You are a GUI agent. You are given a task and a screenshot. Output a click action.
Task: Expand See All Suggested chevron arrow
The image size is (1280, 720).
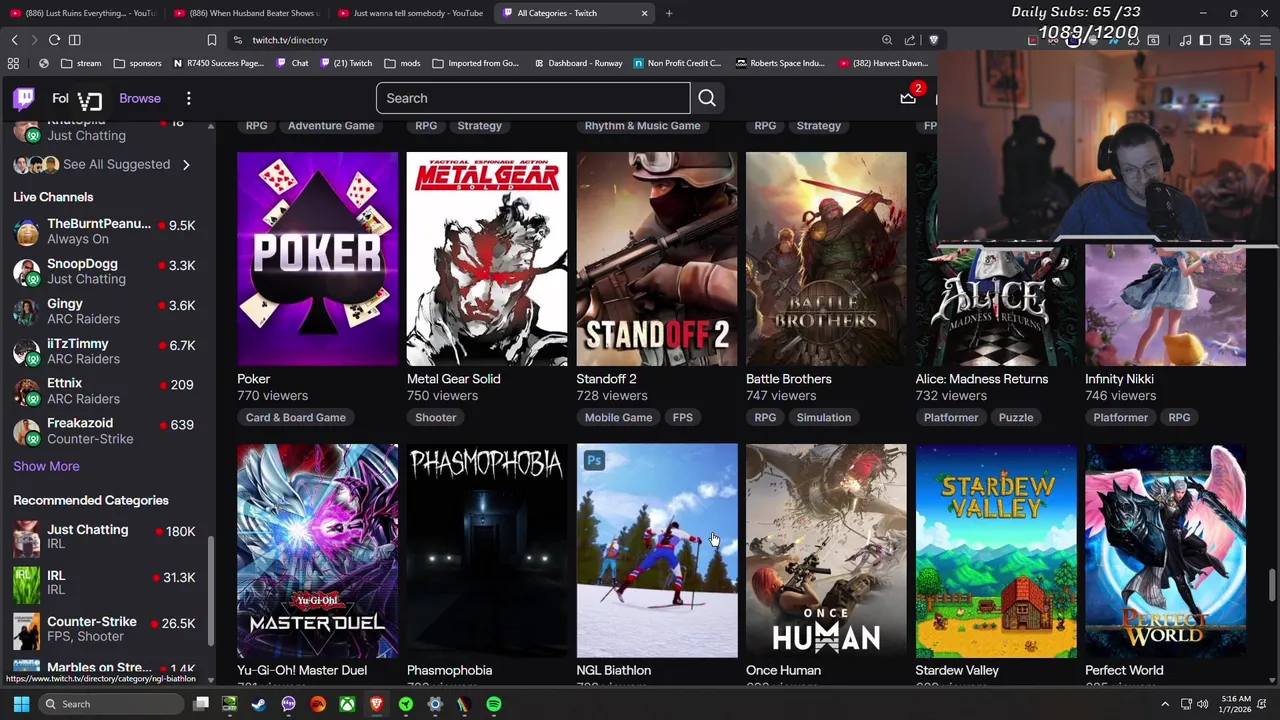point(186,164)
